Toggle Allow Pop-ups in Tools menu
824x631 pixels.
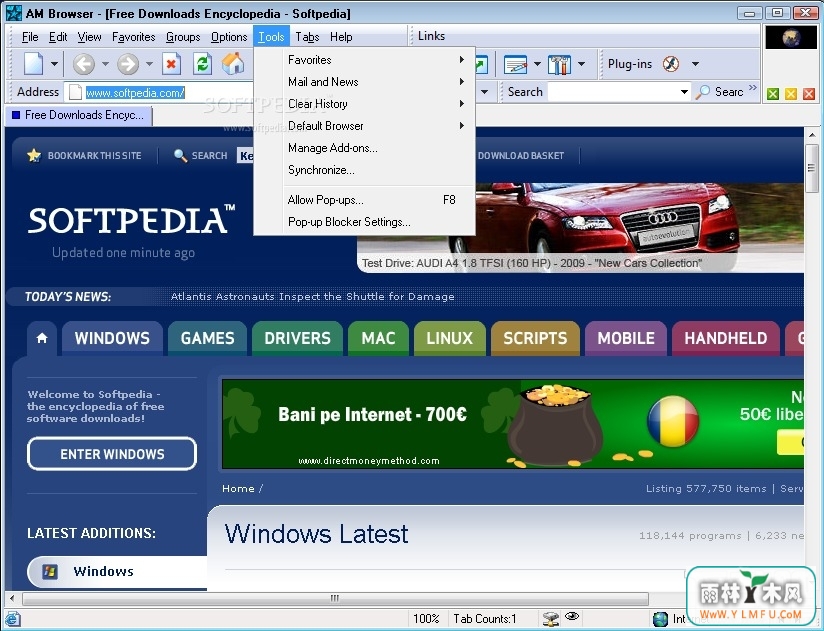[x=365, y=200]
